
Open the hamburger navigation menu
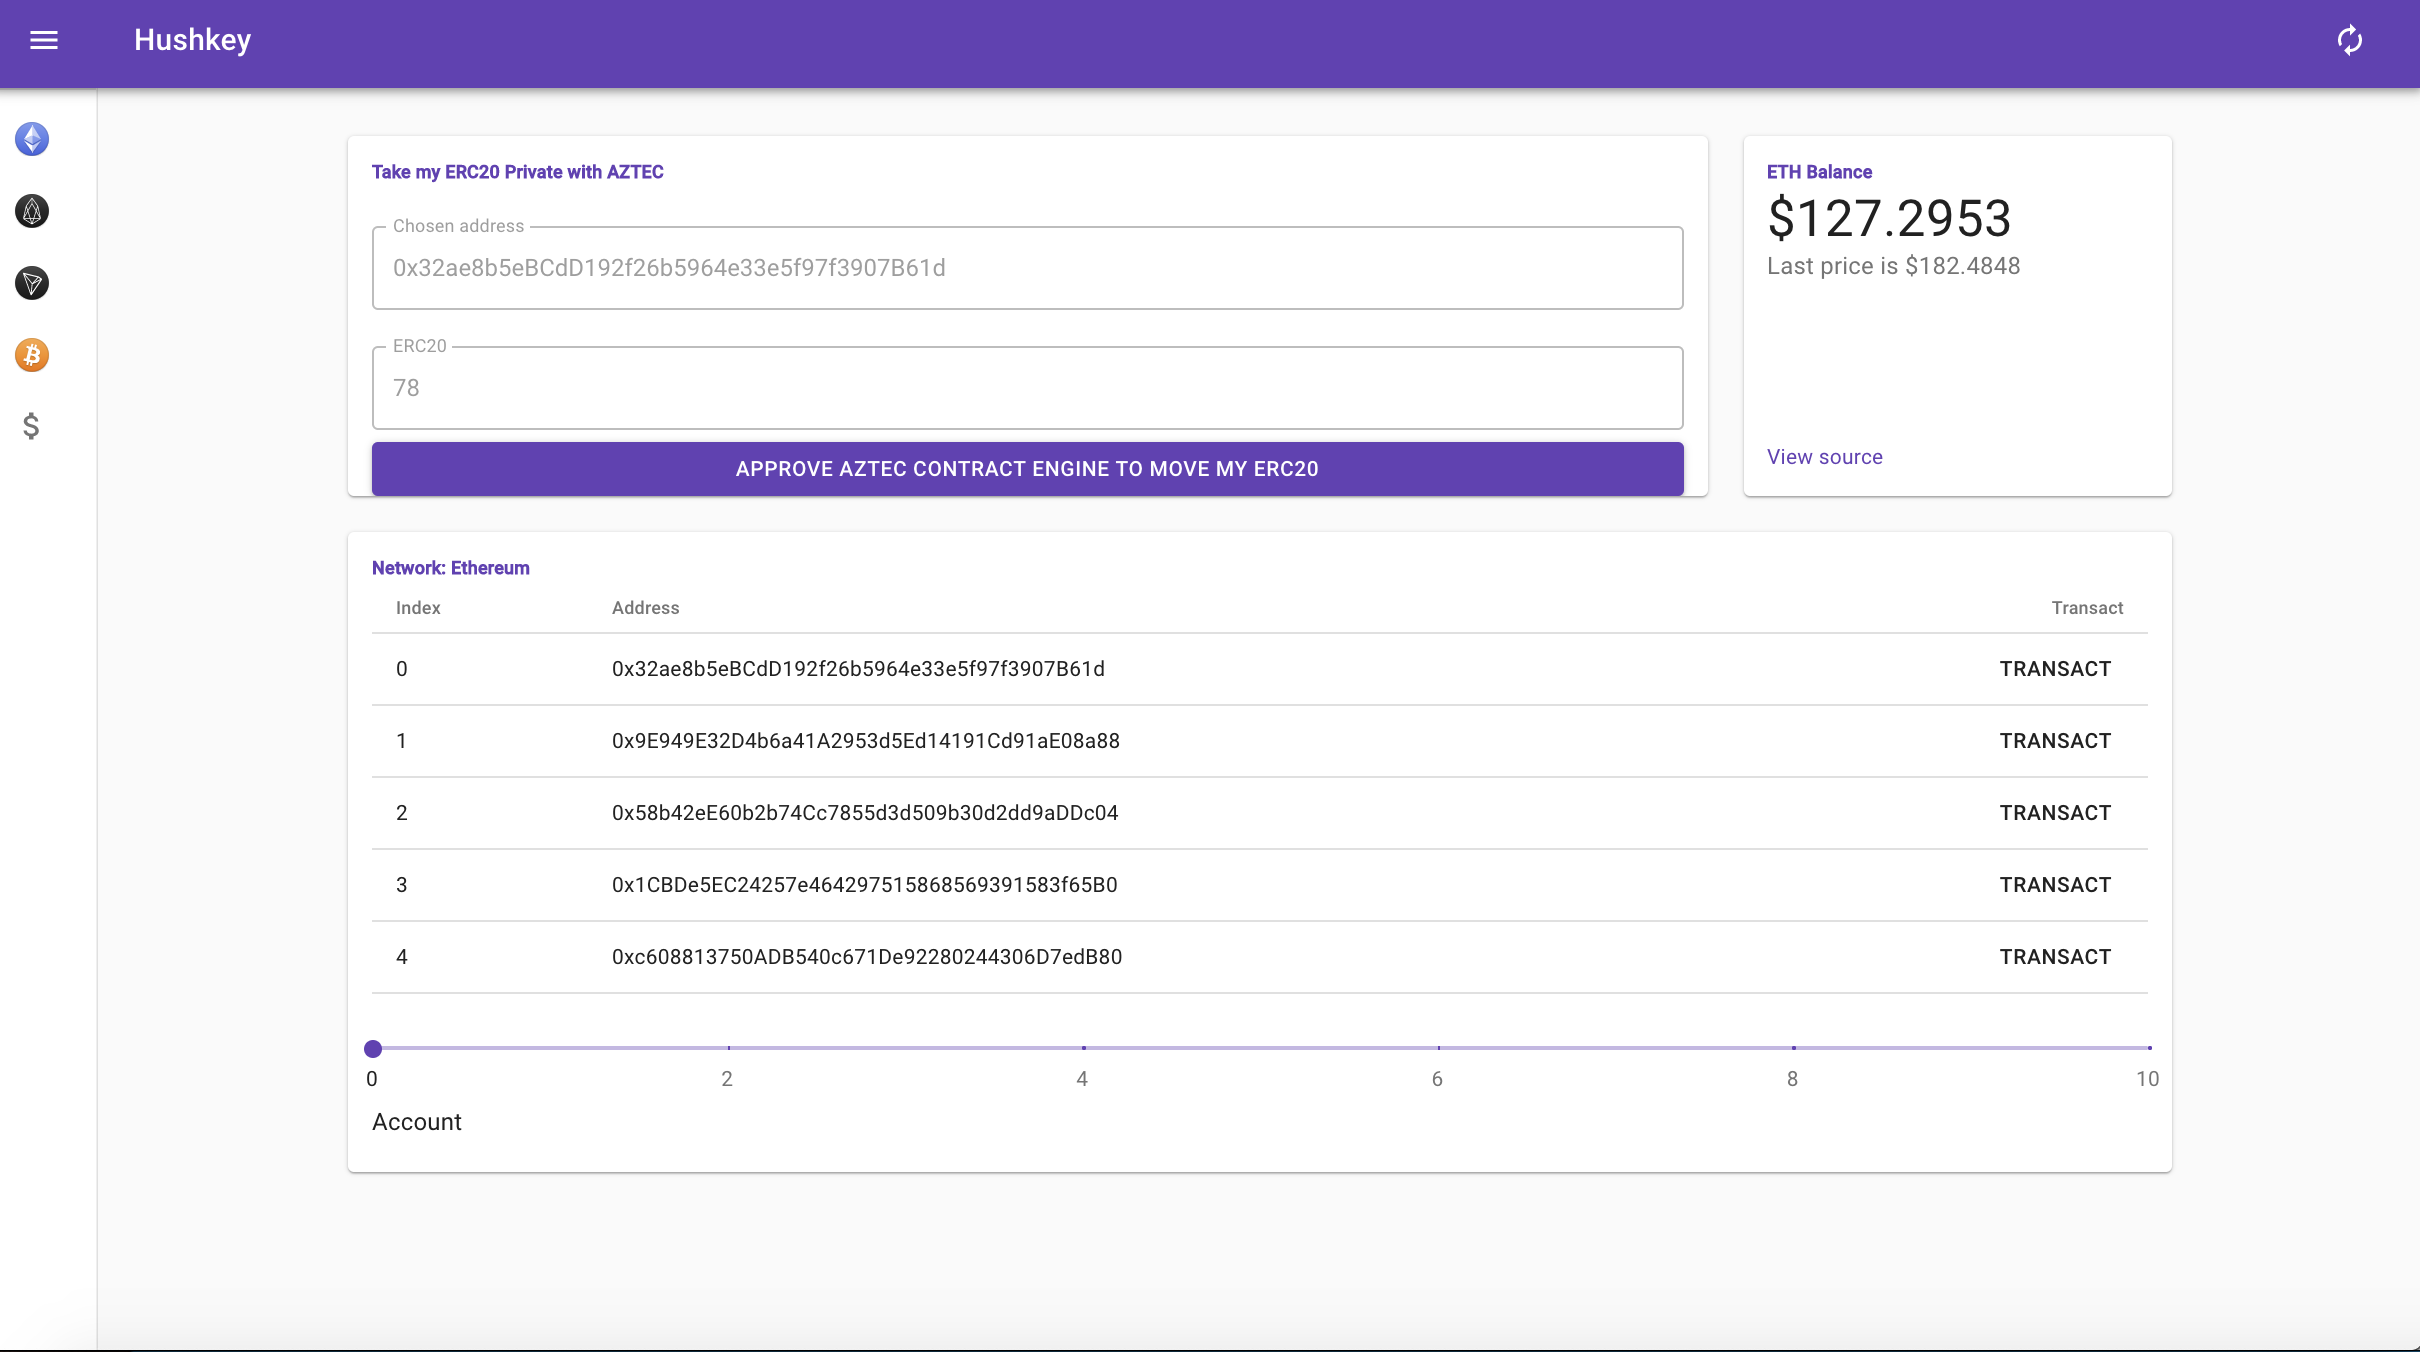44,40
